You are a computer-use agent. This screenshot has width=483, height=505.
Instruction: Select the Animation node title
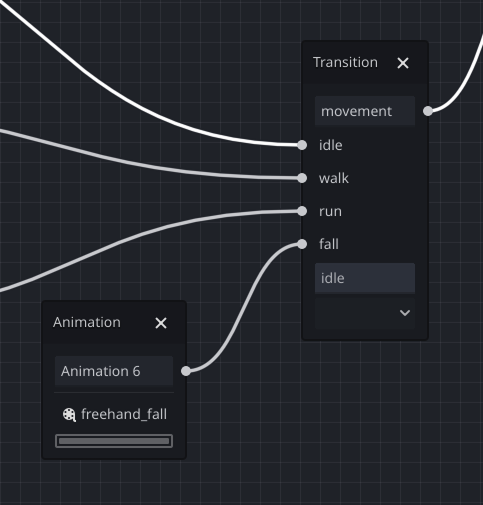tap(87, 322)
